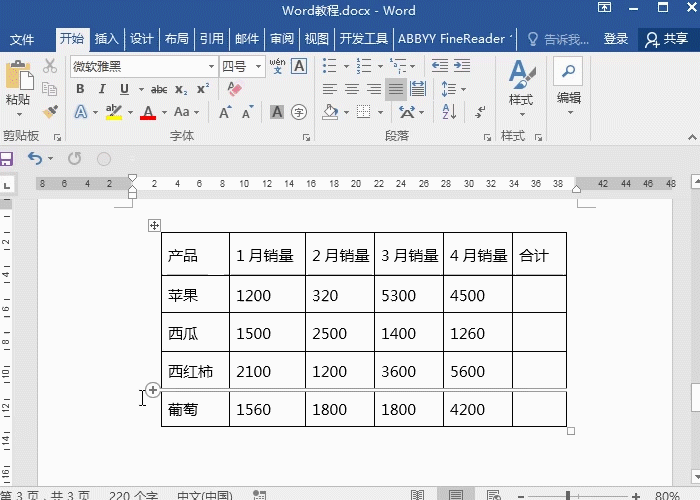
Task: Center the text alignment
Action: click(352, 89)
